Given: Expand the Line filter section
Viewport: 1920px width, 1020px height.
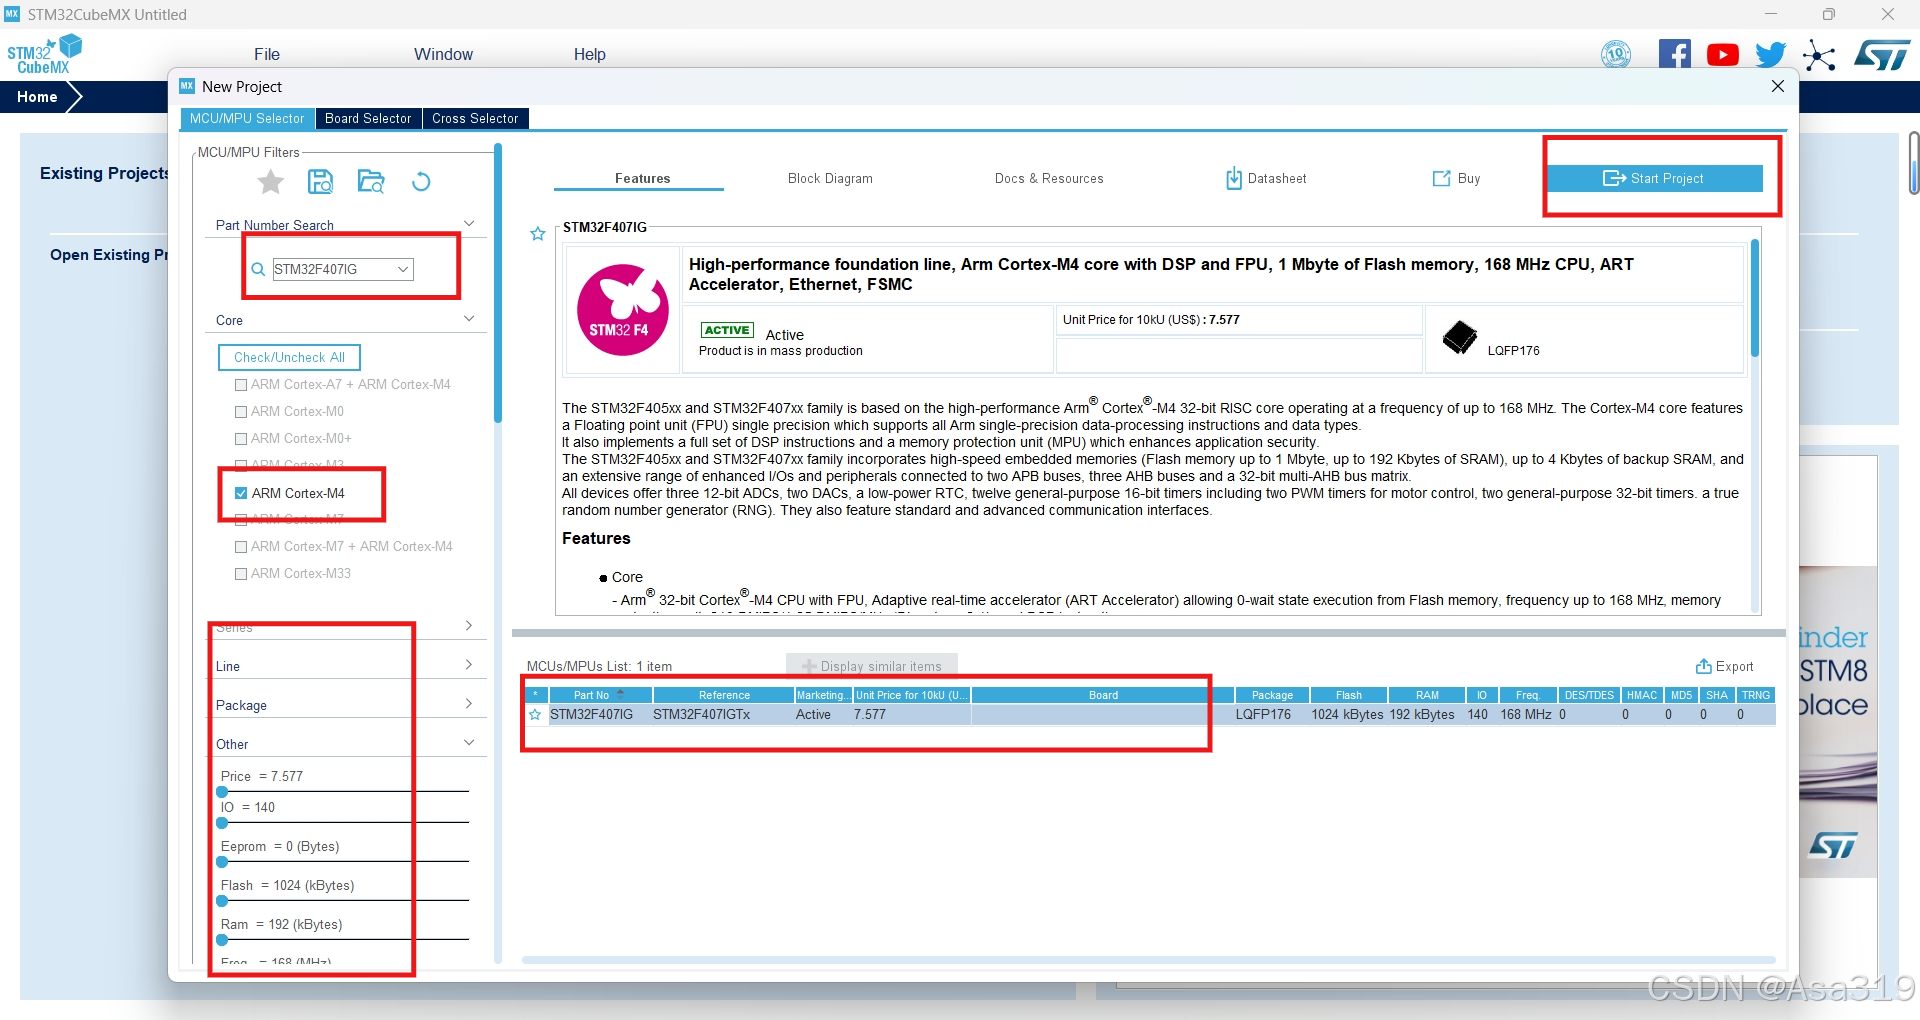Looking at the screenshot, I should click(x=469, y=665).
